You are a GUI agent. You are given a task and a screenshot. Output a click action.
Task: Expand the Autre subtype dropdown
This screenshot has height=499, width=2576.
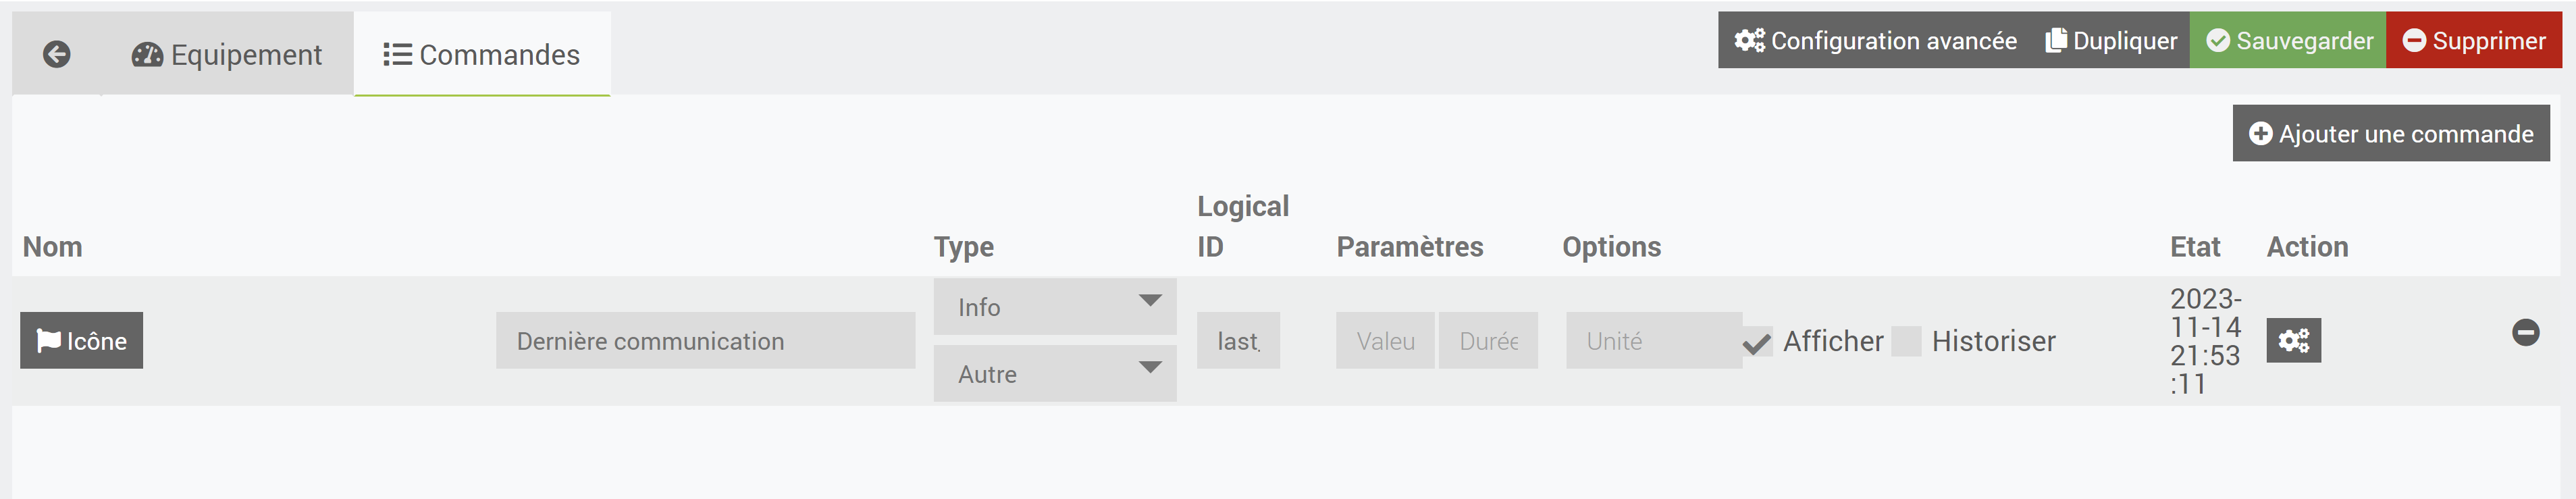tap(1054, 374)
